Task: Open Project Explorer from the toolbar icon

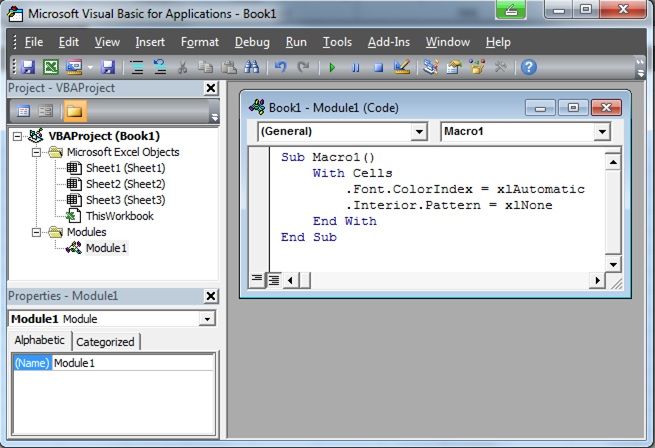Action: pos(431,67)
